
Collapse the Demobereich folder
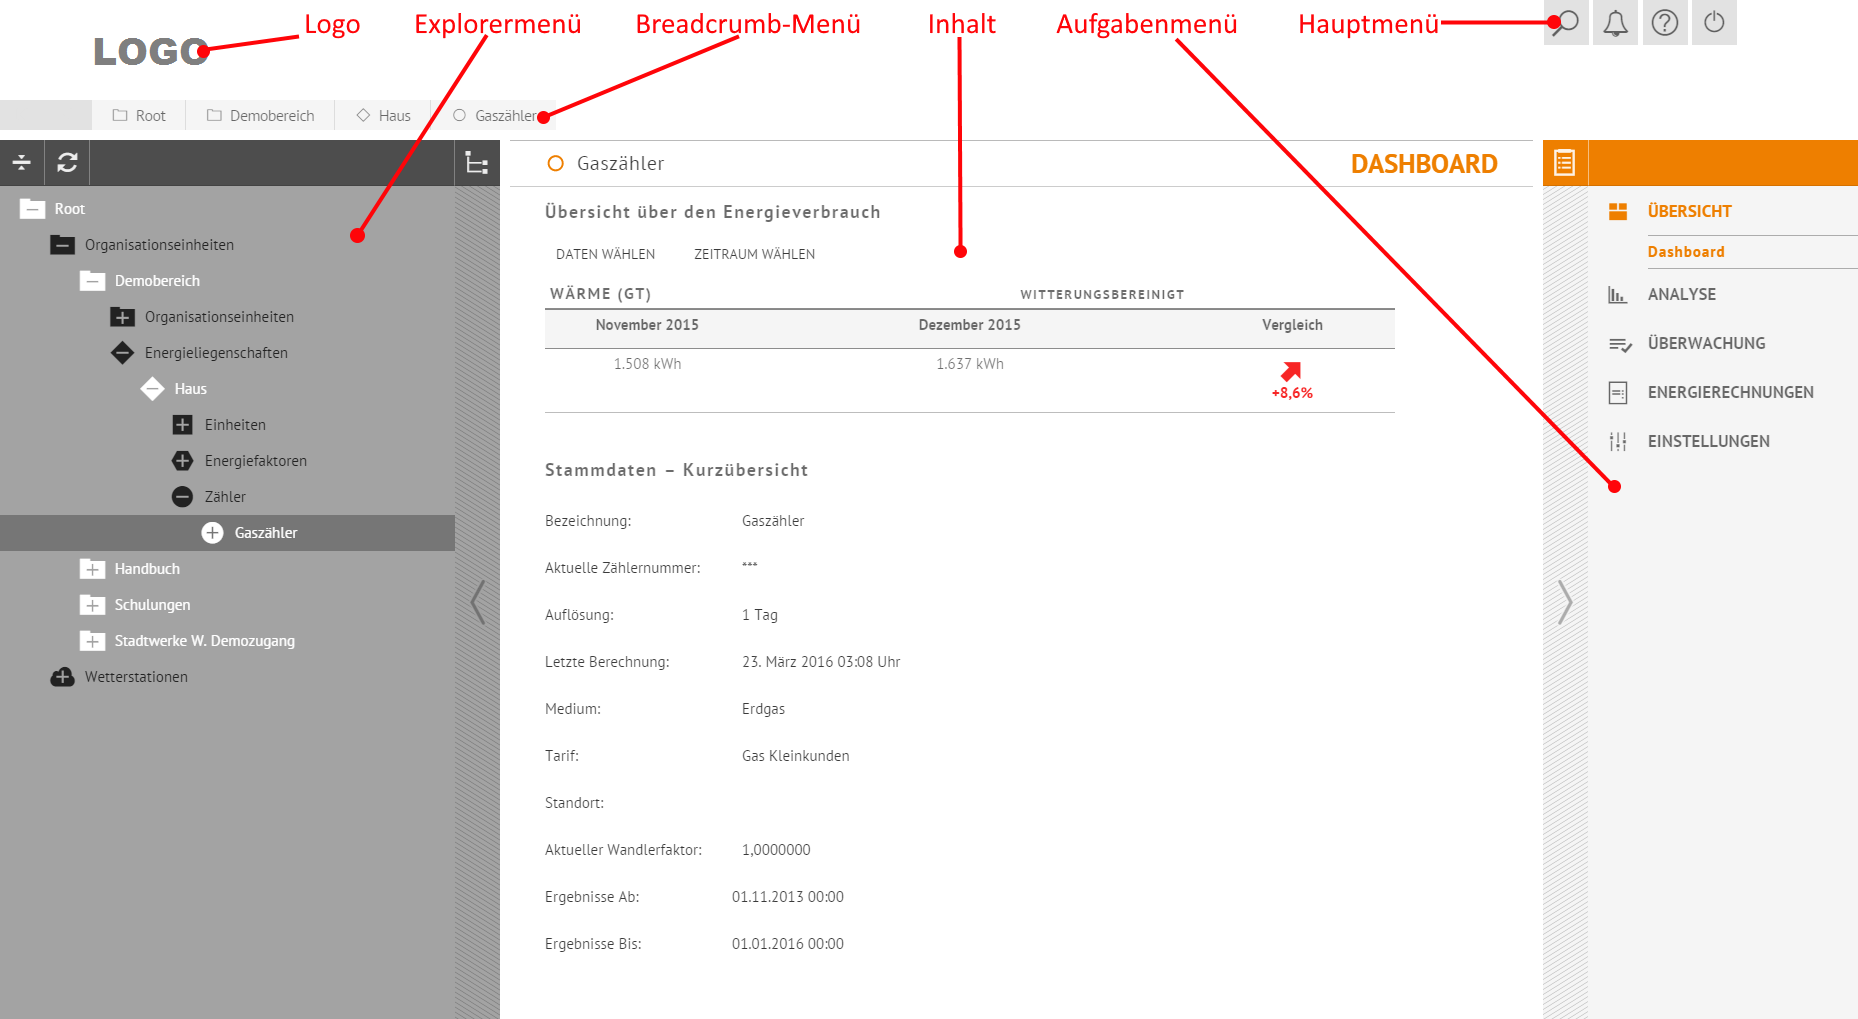[x=93, y=281]
